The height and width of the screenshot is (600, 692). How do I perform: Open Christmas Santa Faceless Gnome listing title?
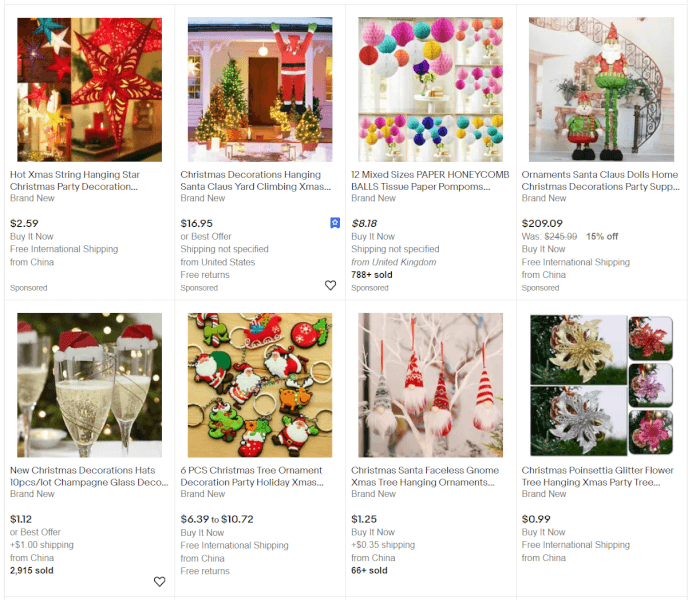(x=425, y=476)
